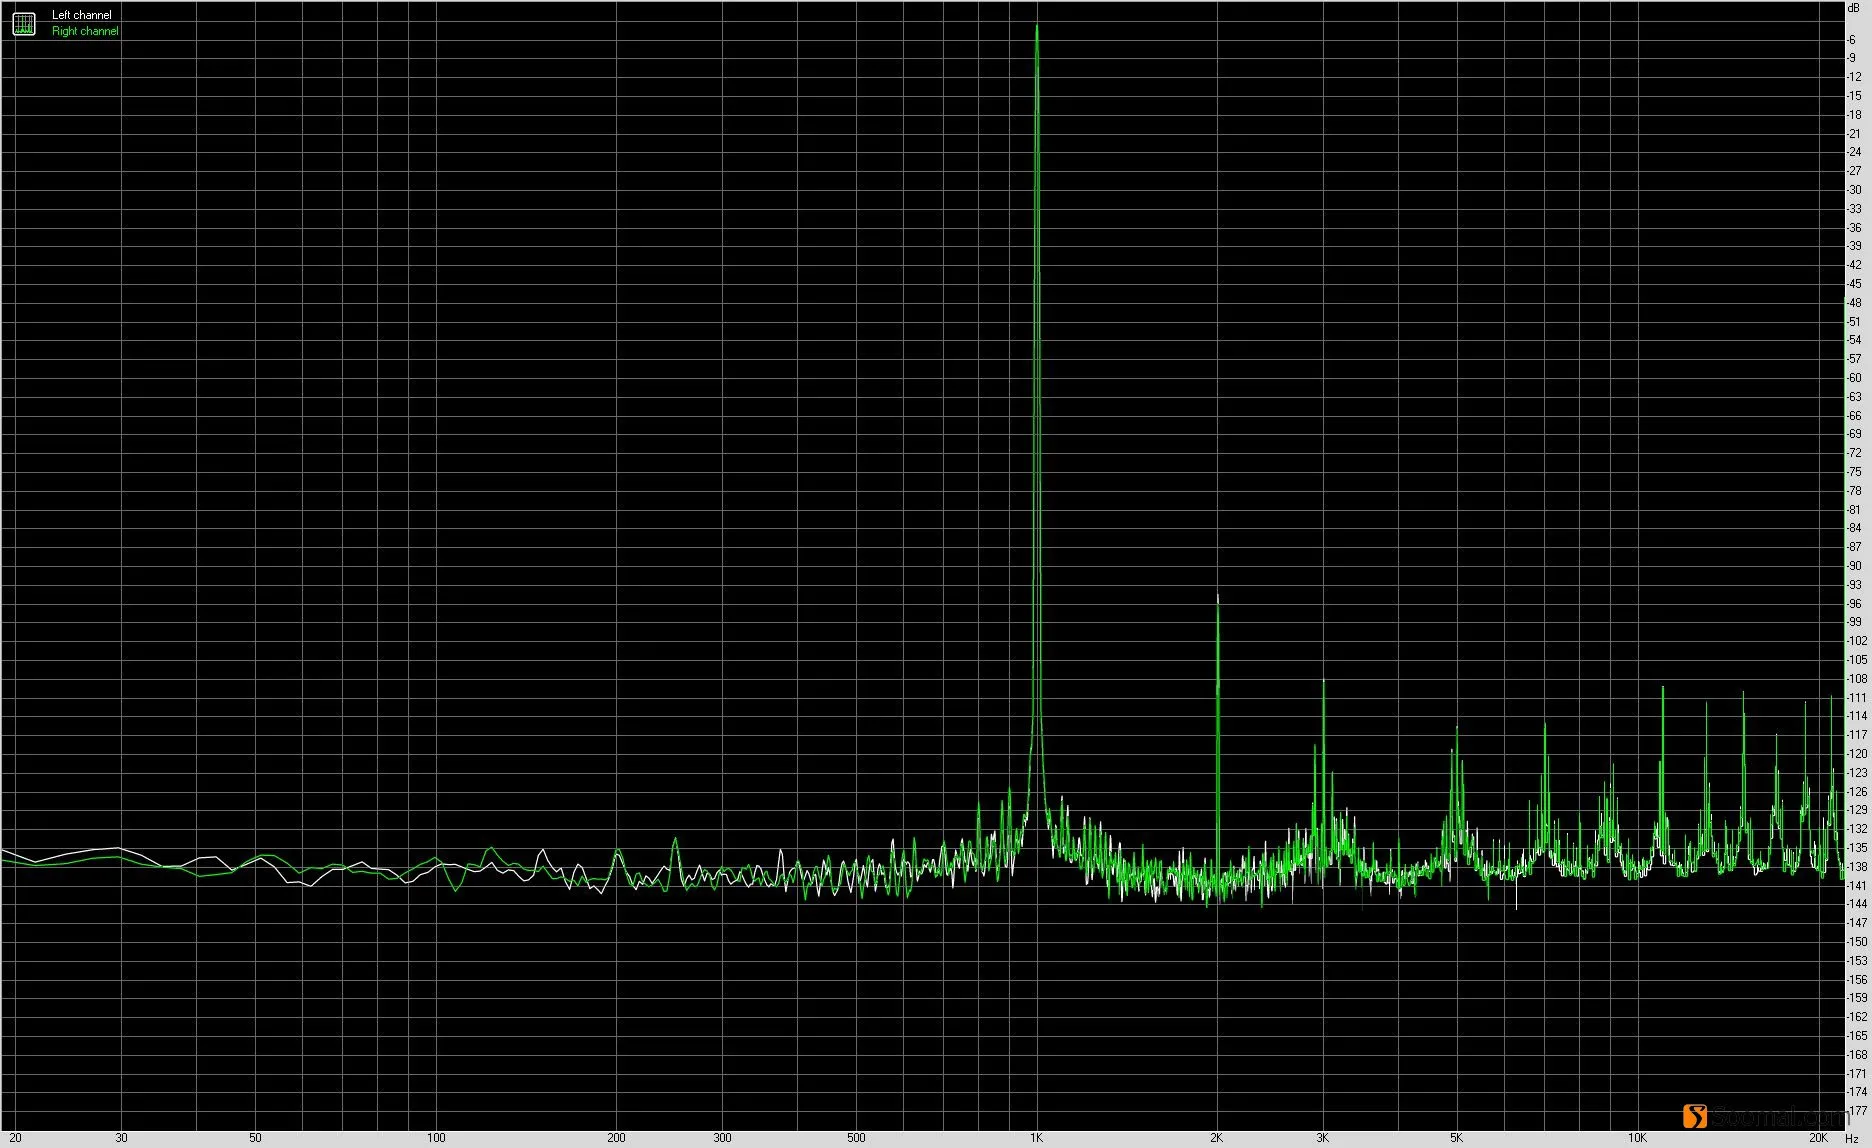Click the "-120" level axis label
Screen dimensions: 1872x1148
pyautogui.click(x=1857, y=754)
